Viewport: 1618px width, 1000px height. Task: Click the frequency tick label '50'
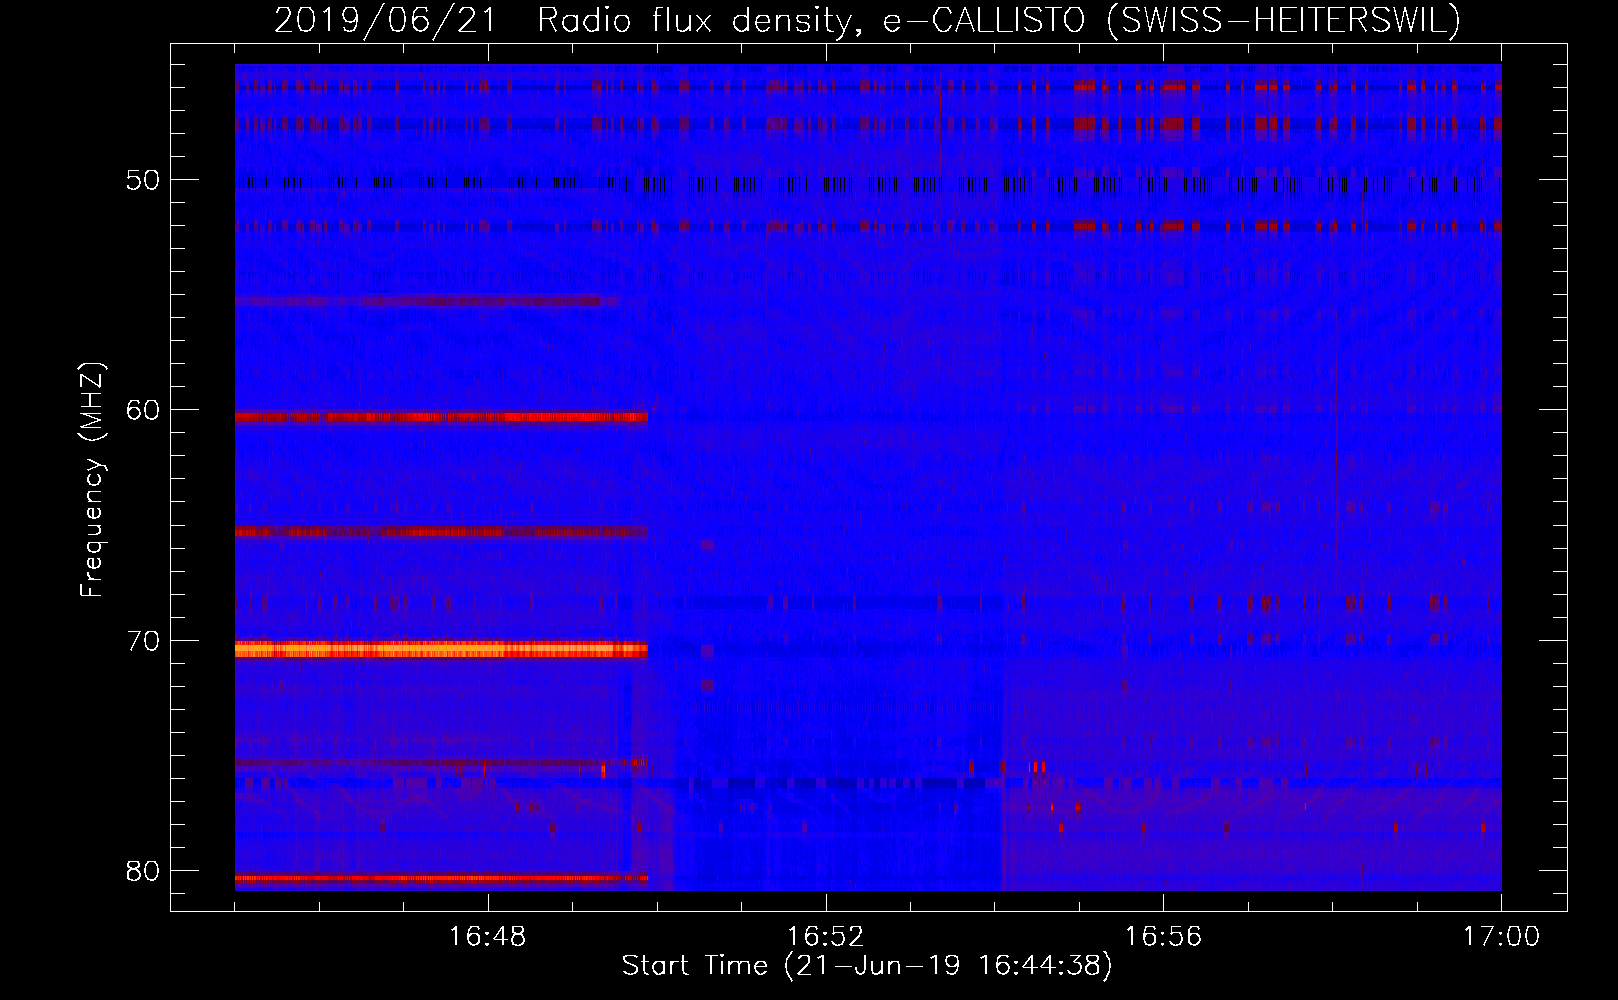(143, 180)
